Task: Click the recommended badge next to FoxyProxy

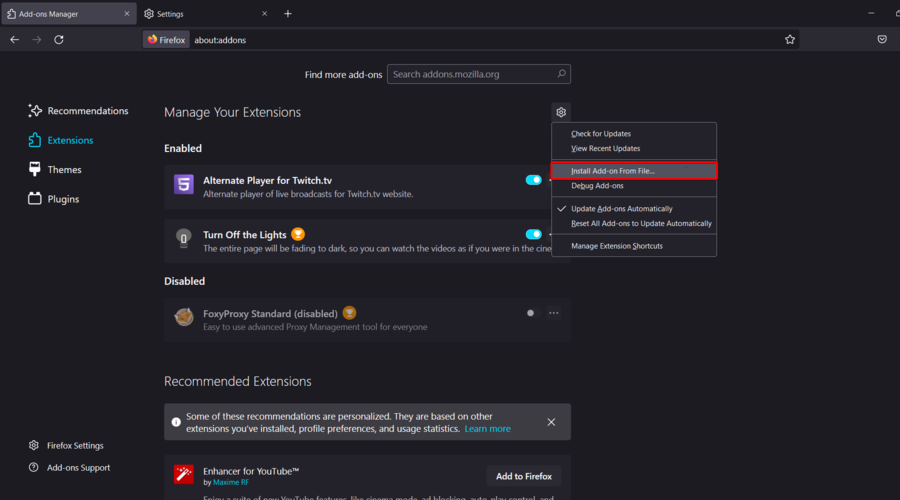Action: click(349, 313)
